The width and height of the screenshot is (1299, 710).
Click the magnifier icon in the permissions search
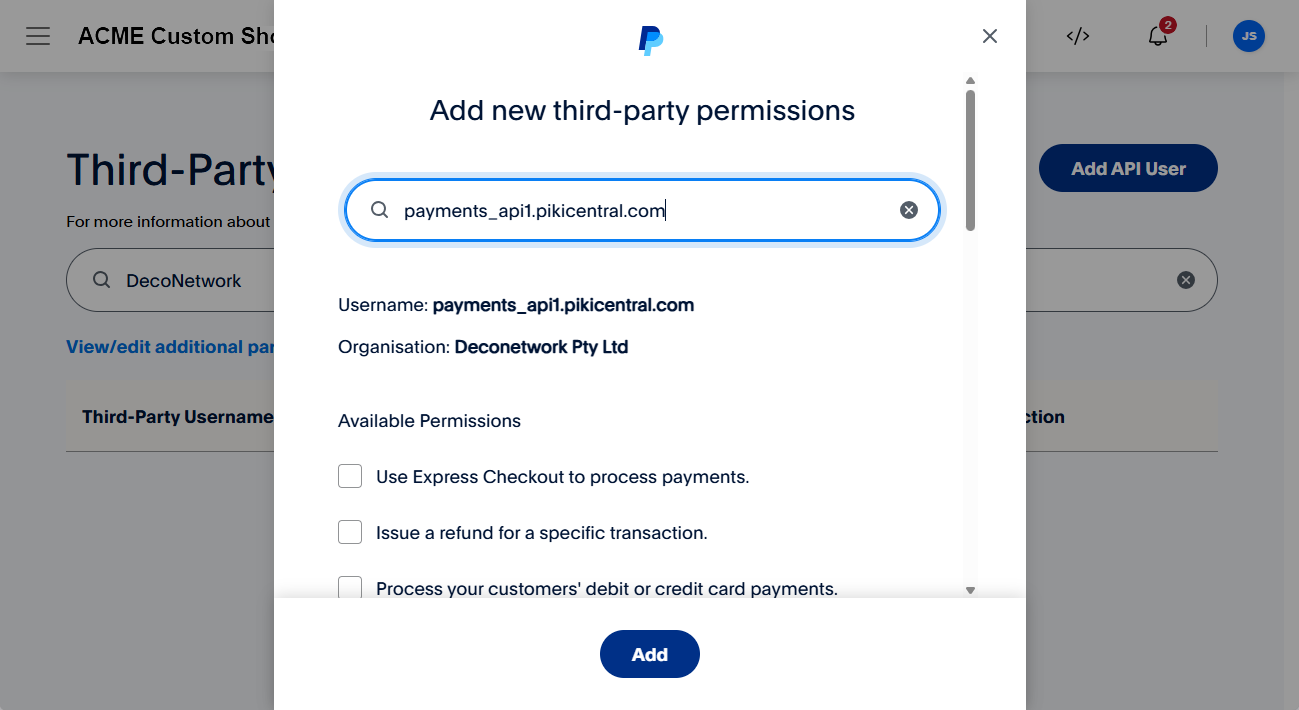pyautogui.click(x=379, y=210)
